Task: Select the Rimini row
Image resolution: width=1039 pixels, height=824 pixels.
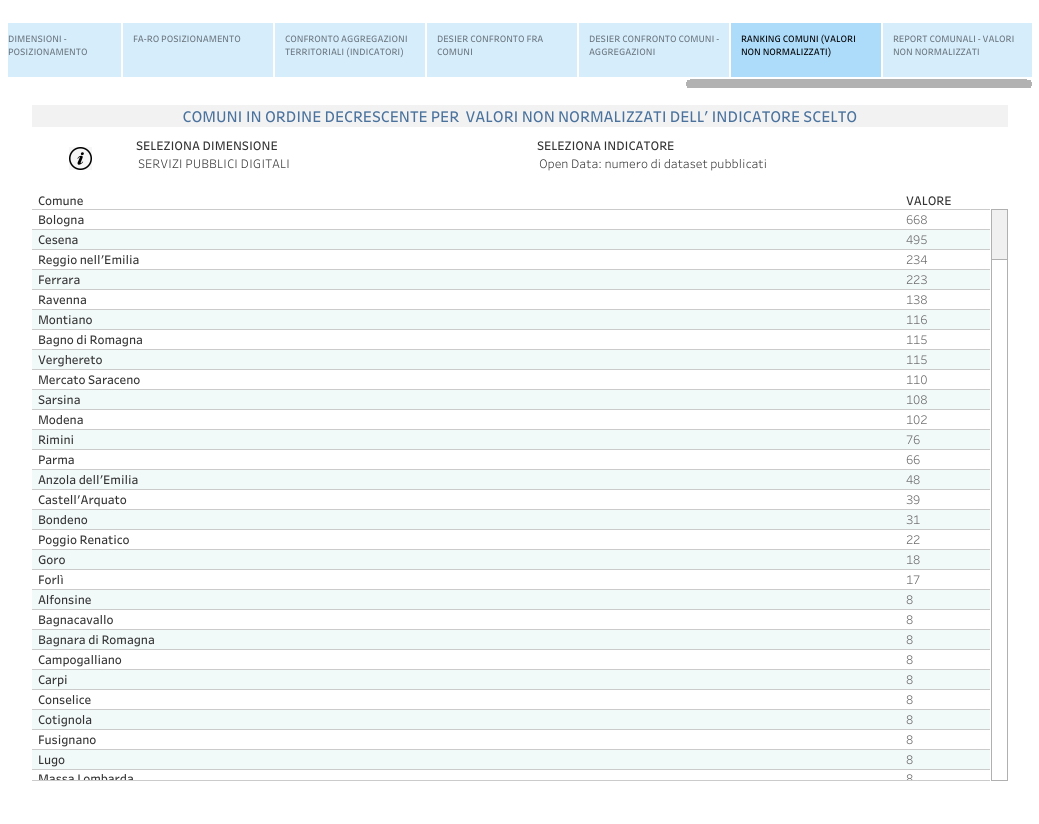Action: tap(511, 440)
